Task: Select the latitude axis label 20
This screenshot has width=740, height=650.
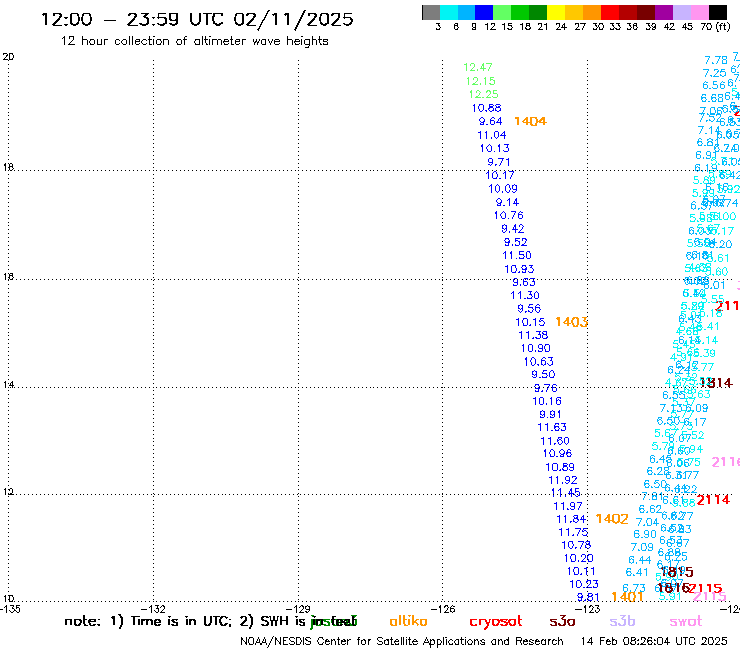Action: pyautogui.click(x=8, y=57)
